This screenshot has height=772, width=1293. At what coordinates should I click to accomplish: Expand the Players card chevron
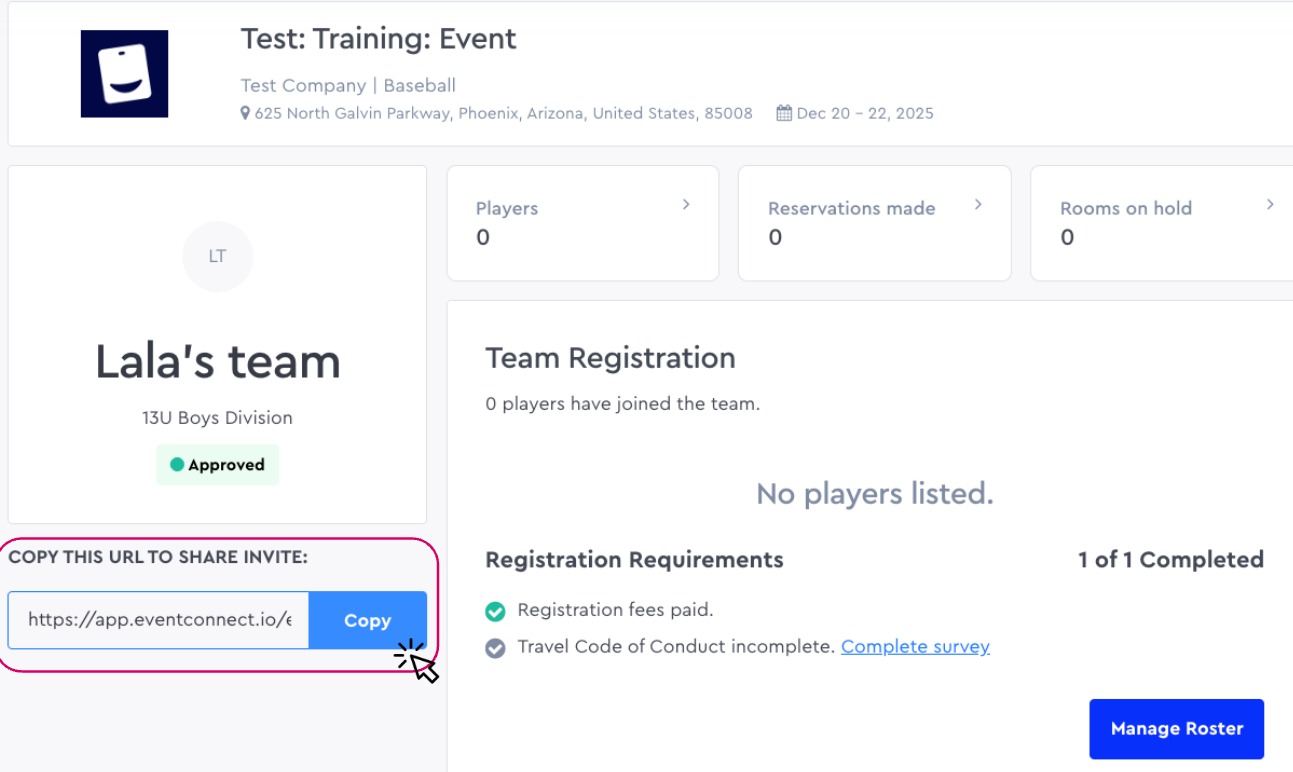(x=686, y=204)
